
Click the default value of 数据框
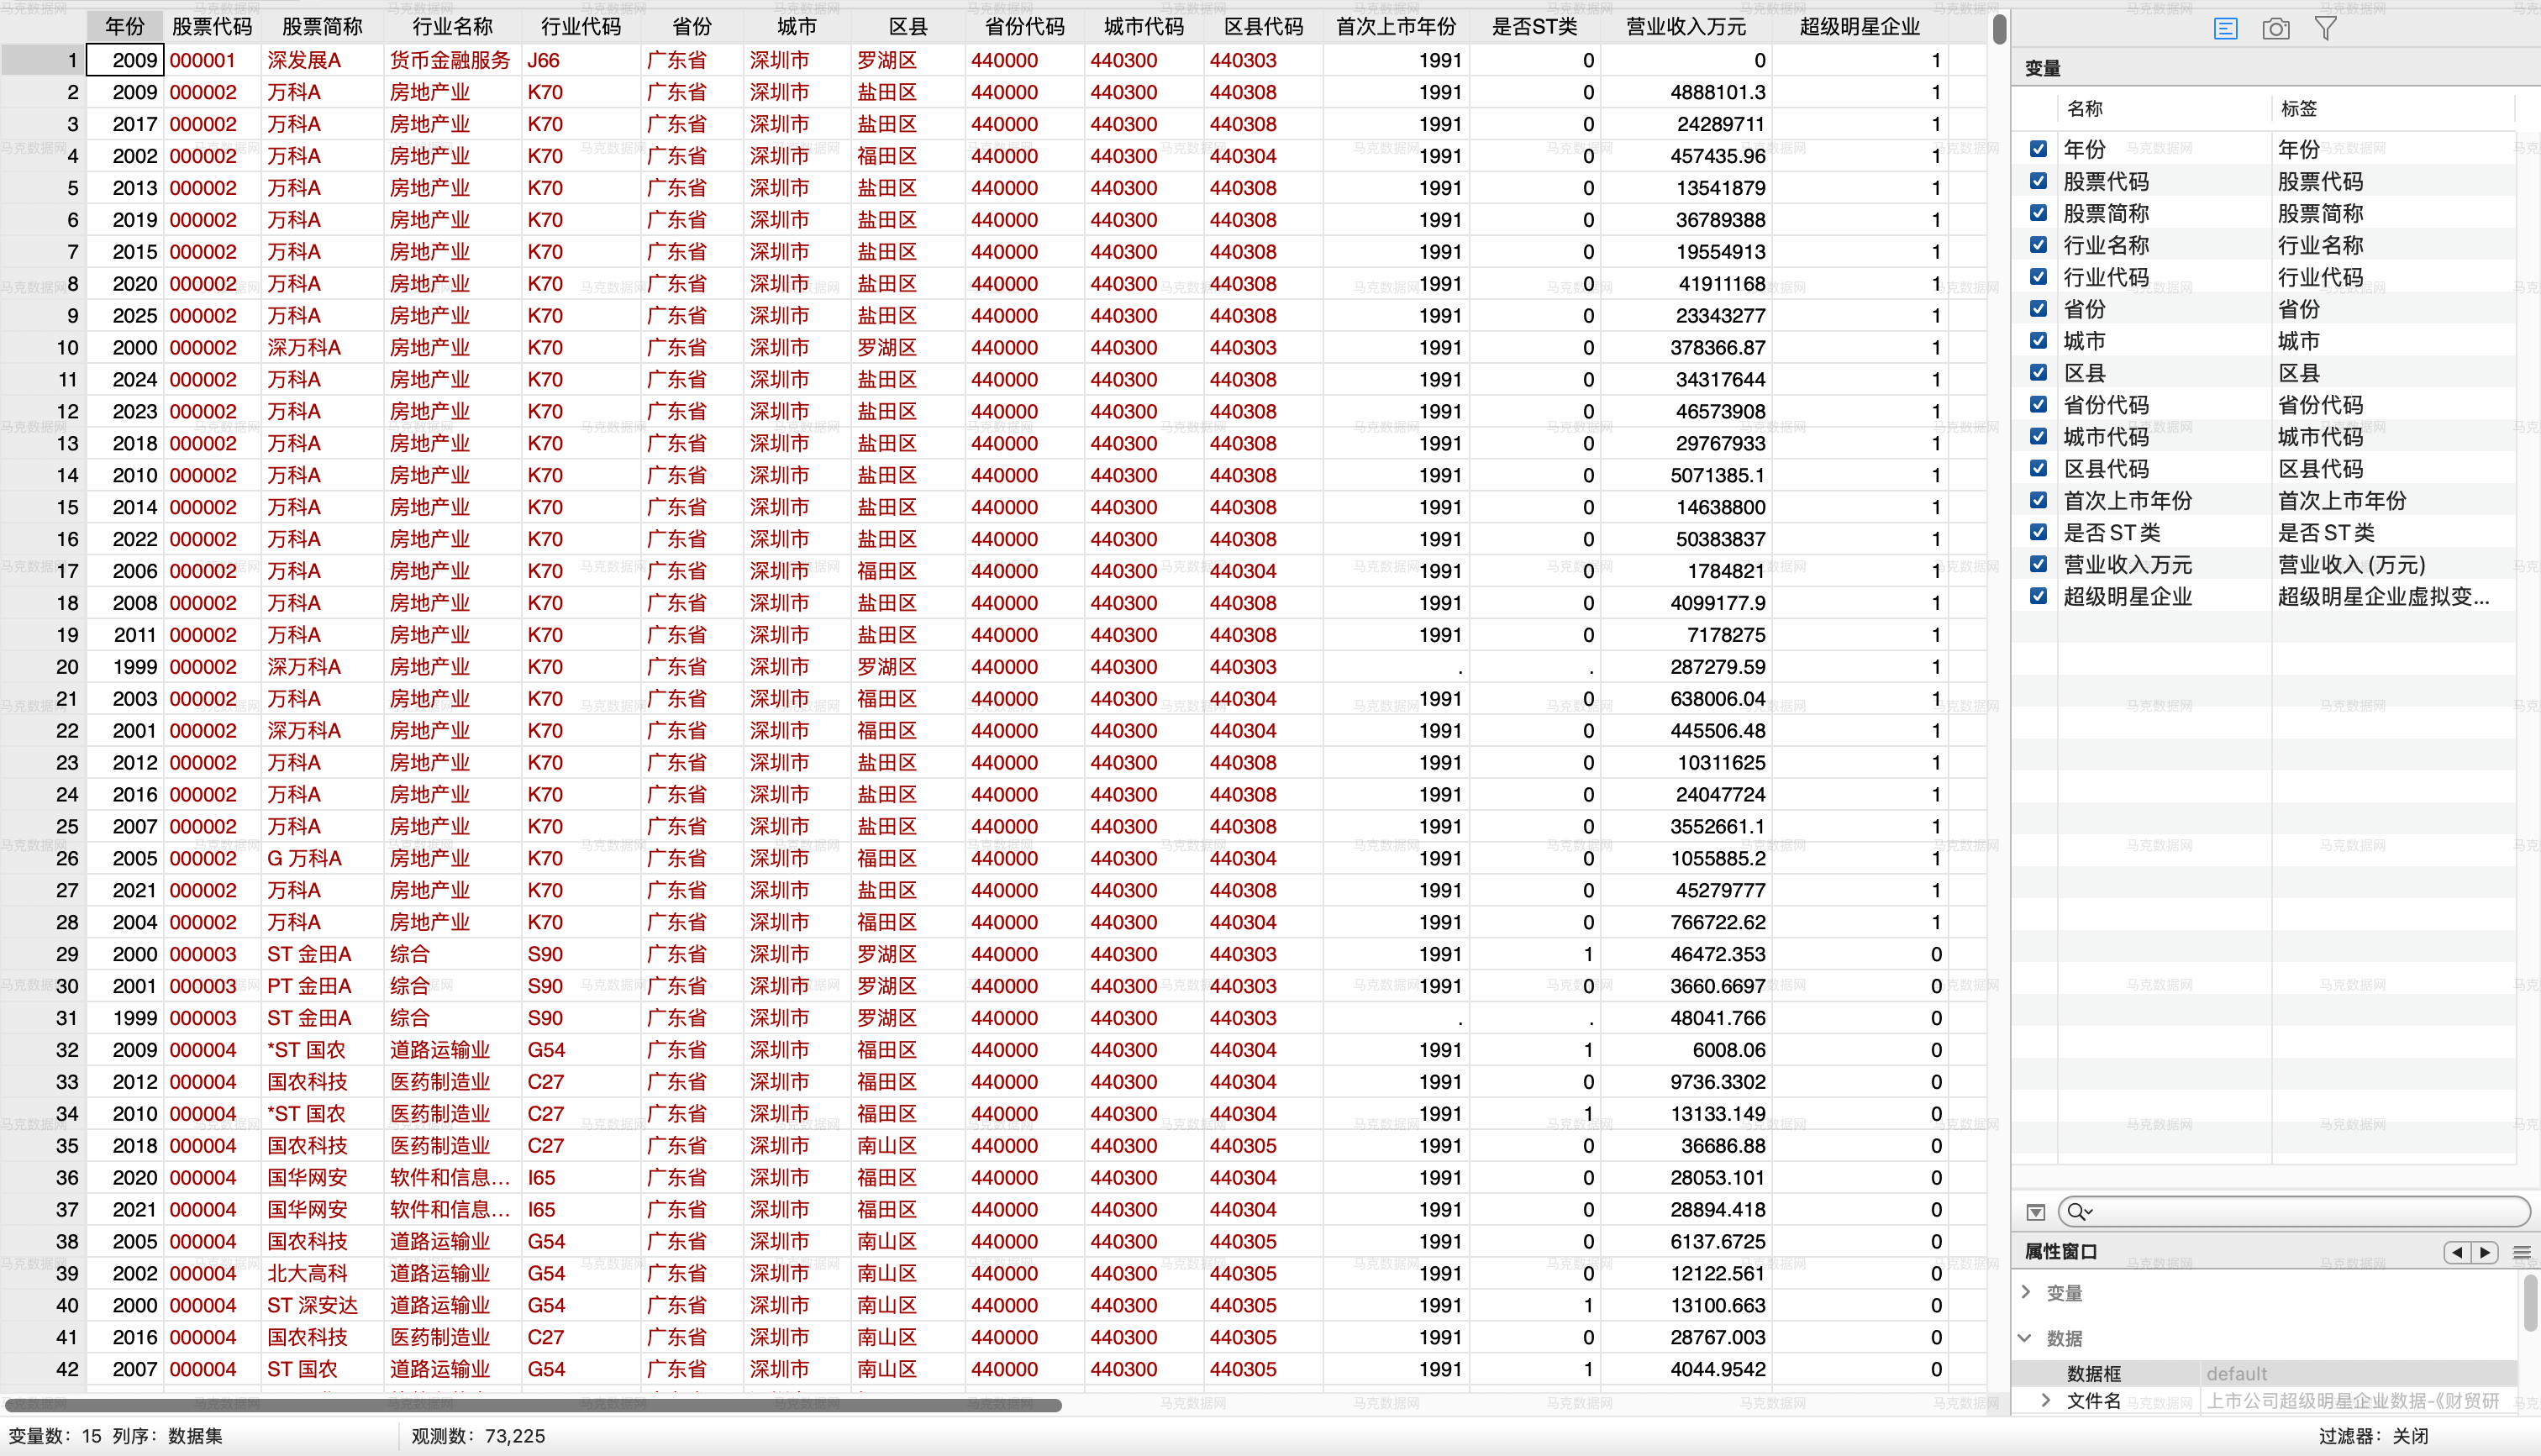[2237, 1373]
